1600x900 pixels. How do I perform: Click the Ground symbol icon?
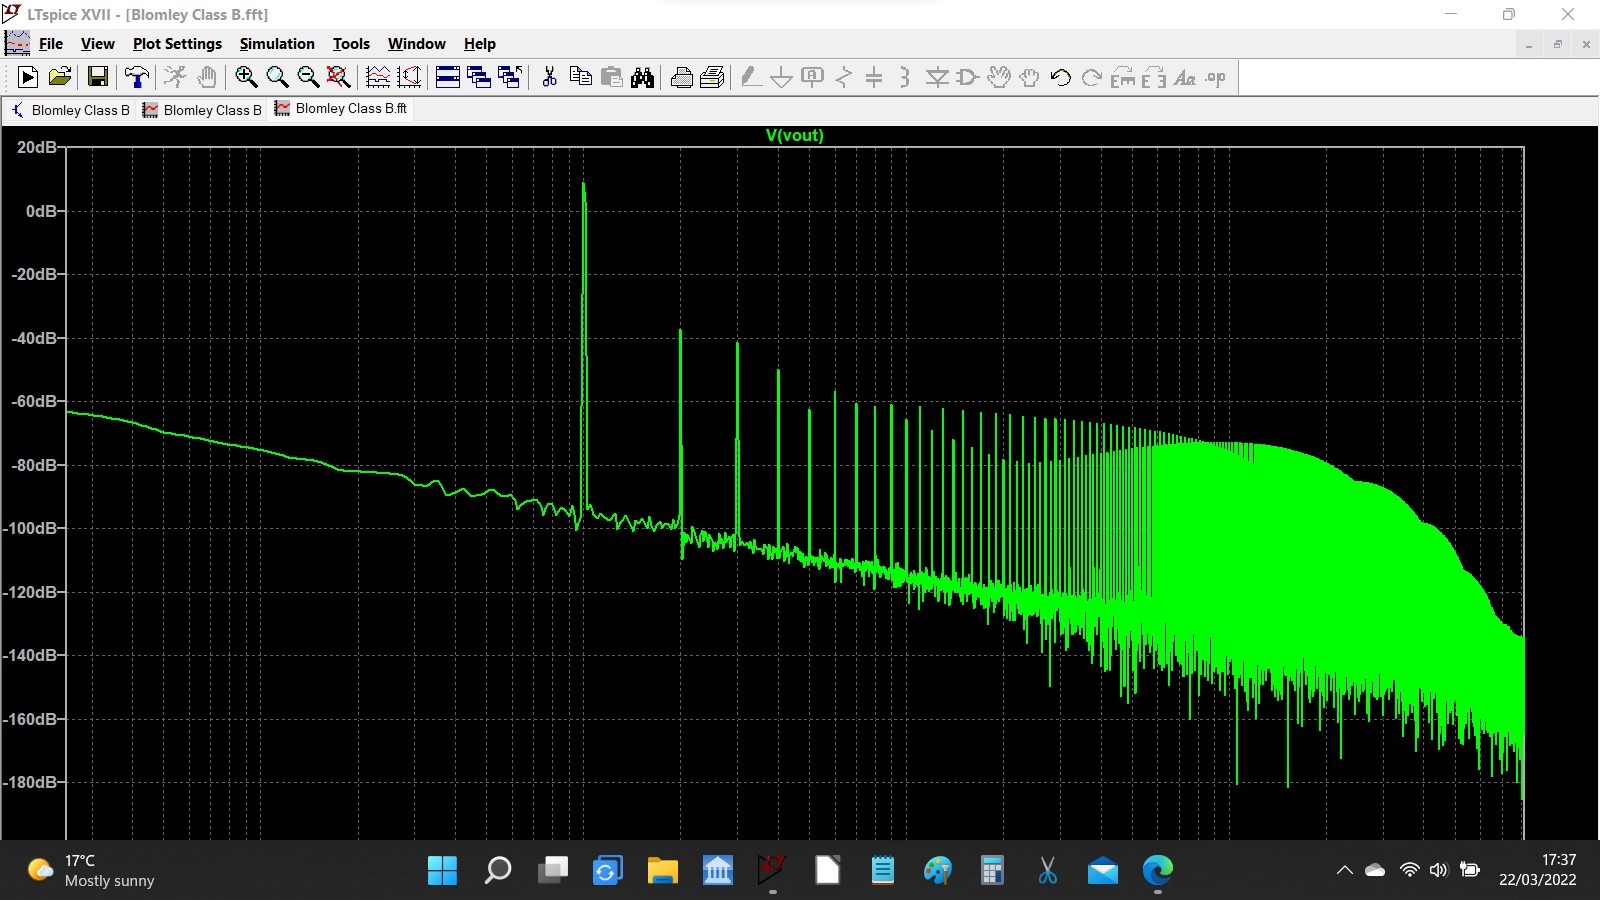(782, 77)
